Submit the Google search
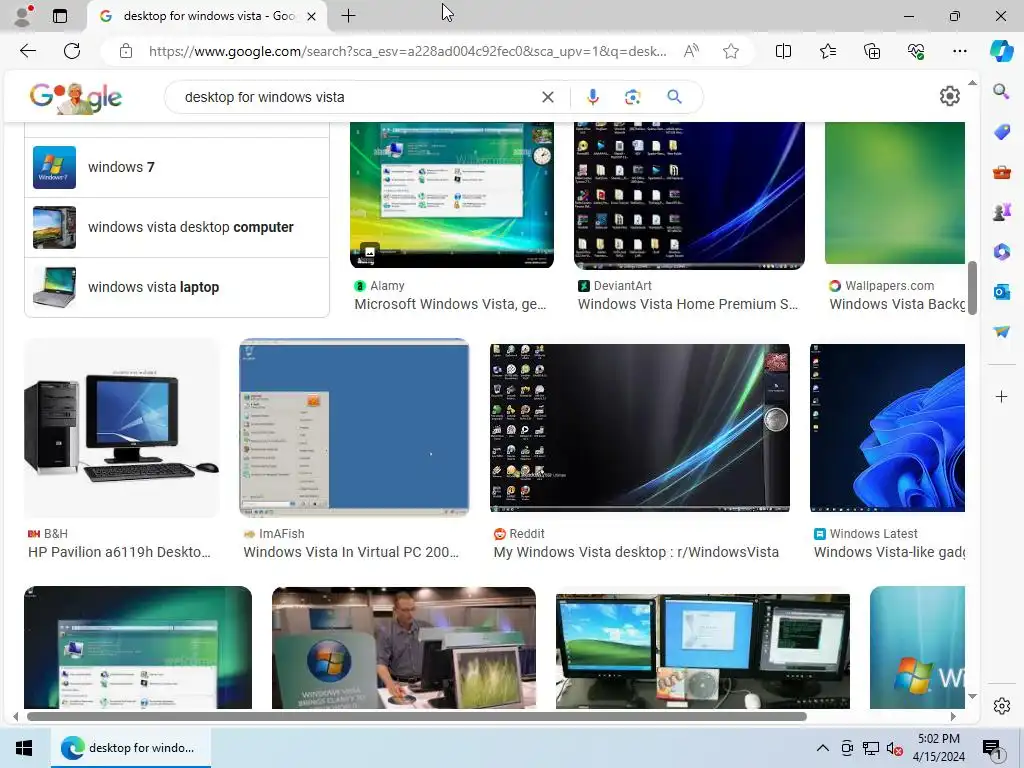The width and height of the screenshot is (1024, 768). (x=675, y=97)
